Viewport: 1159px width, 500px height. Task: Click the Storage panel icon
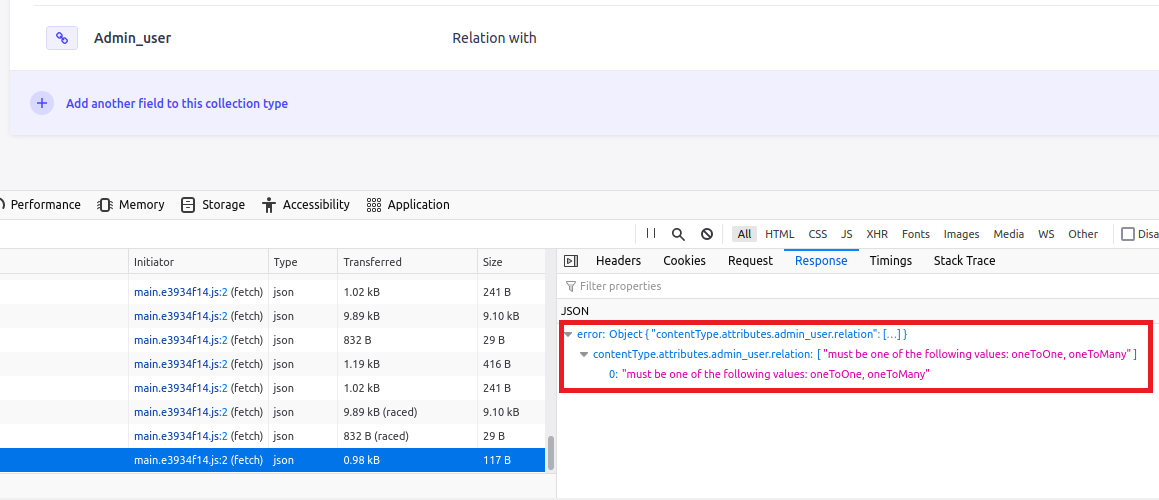point(188,205)
